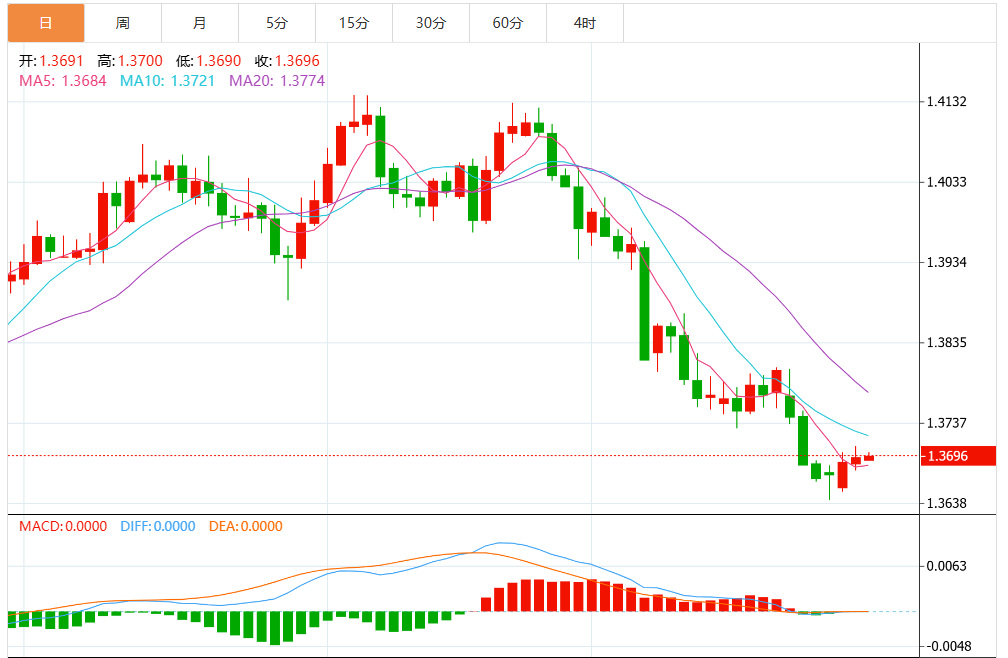
Task: Select the 周 weekly chart tab
Action: click(123, 22)
